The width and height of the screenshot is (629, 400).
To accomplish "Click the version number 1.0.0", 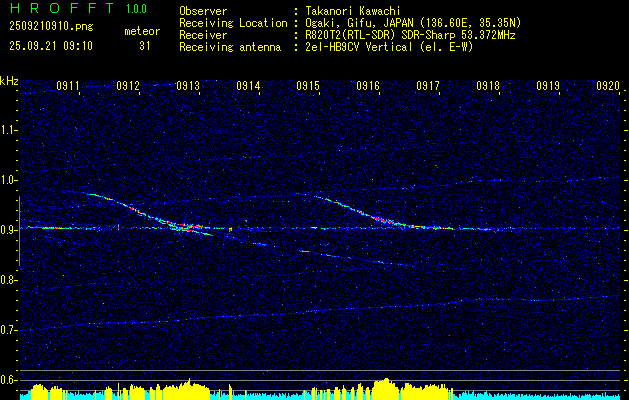I will click(136, 9).
